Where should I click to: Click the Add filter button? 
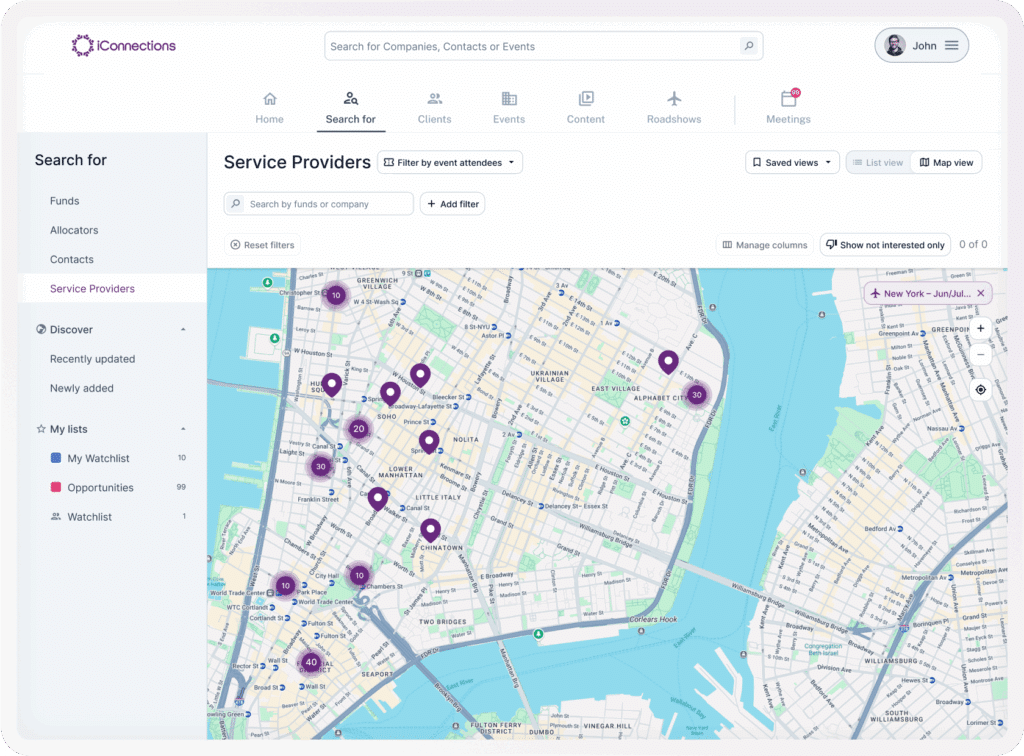pyautogui.click(x=452, y=204)
